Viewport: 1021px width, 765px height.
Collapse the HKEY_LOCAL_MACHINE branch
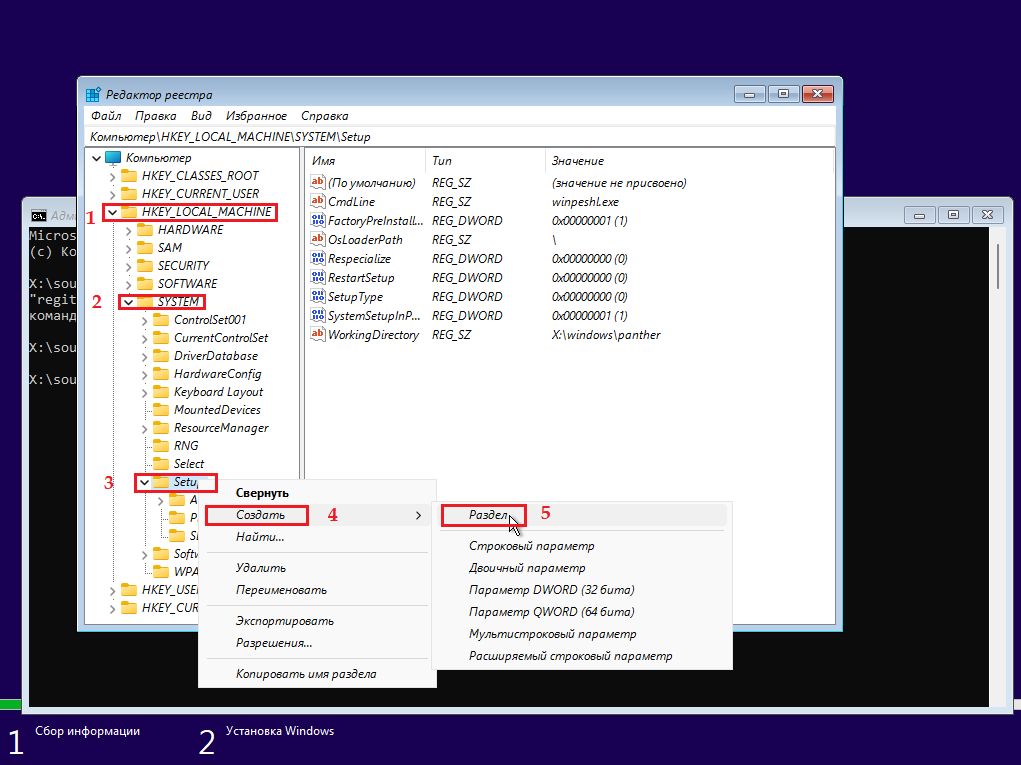click(112, 212)
